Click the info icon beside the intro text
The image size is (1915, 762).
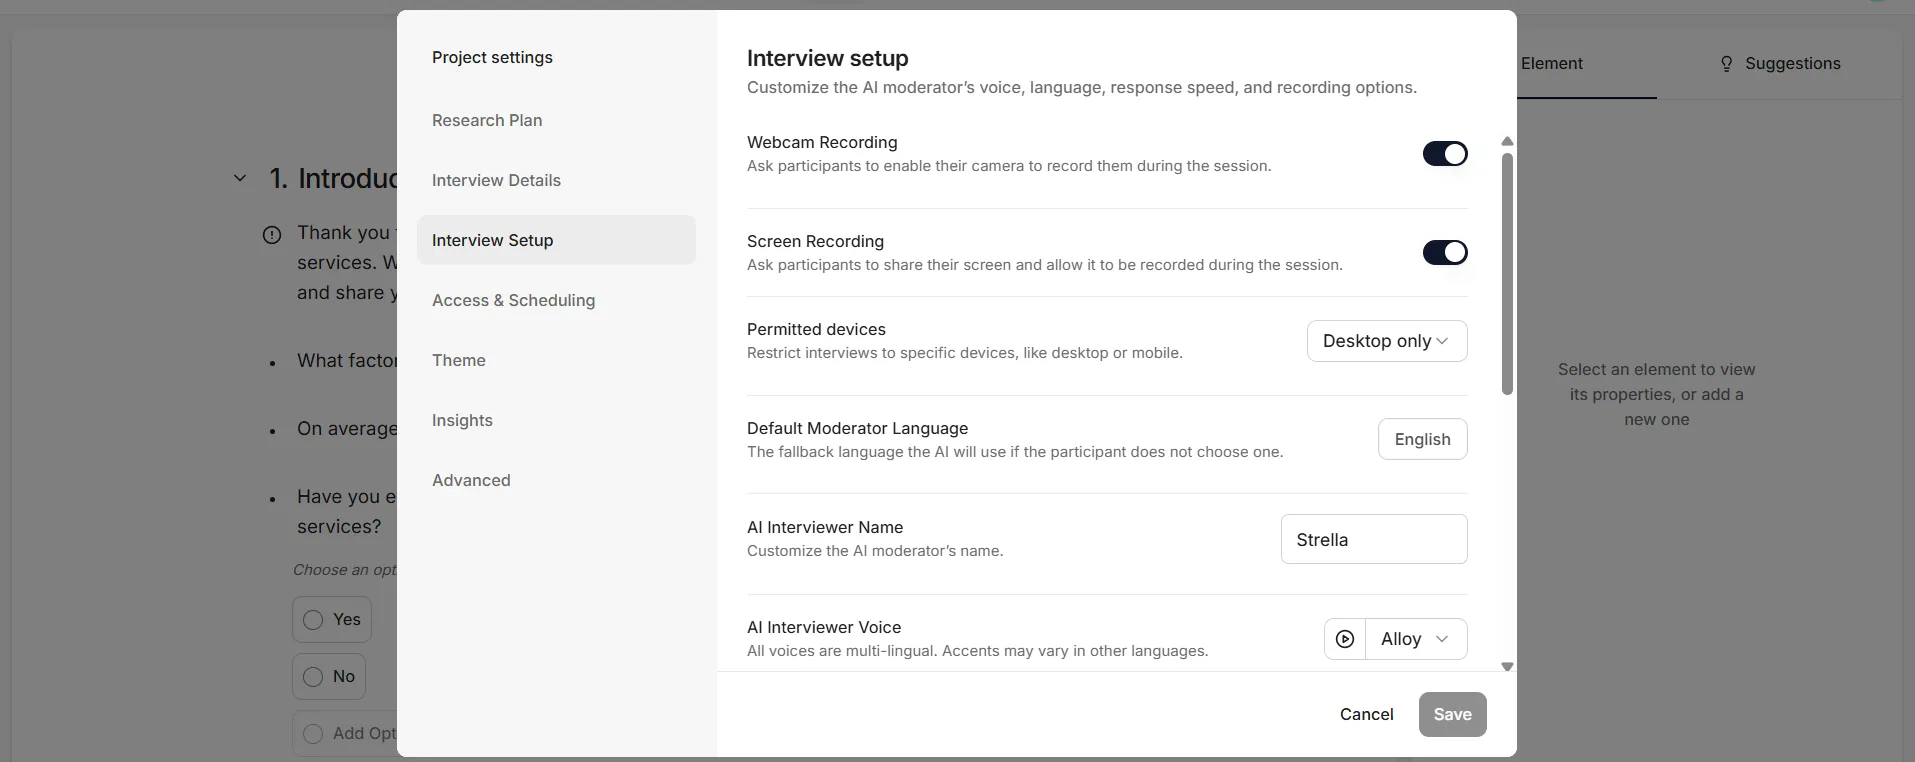click(x=272, y=235)
